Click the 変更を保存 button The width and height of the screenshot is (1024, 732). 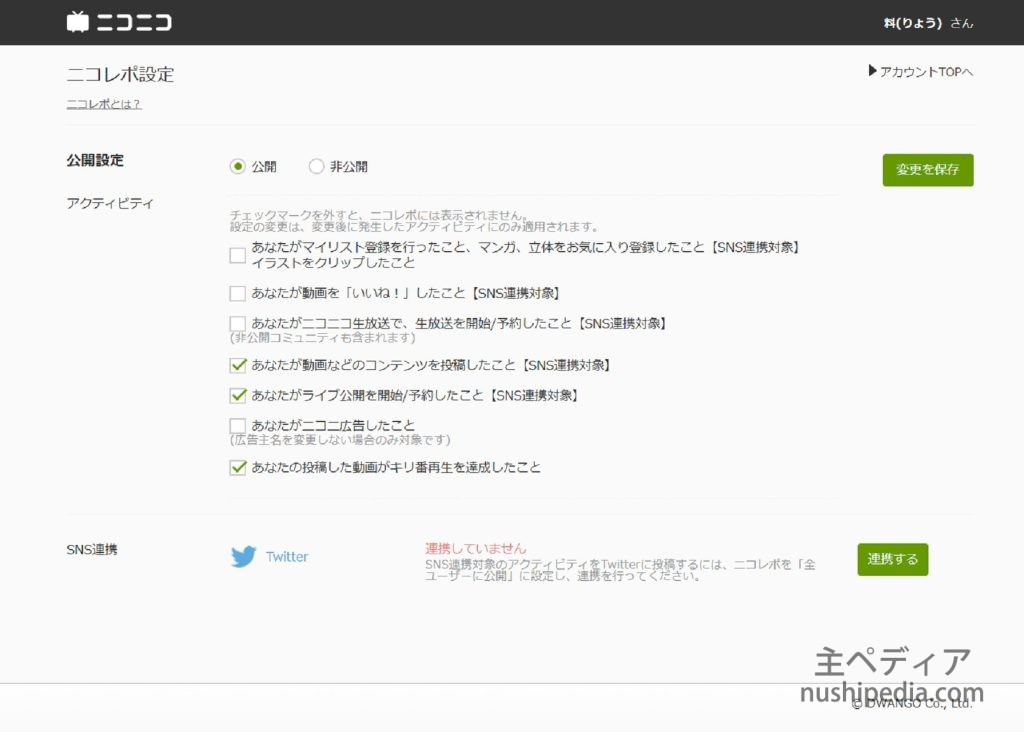927,170
